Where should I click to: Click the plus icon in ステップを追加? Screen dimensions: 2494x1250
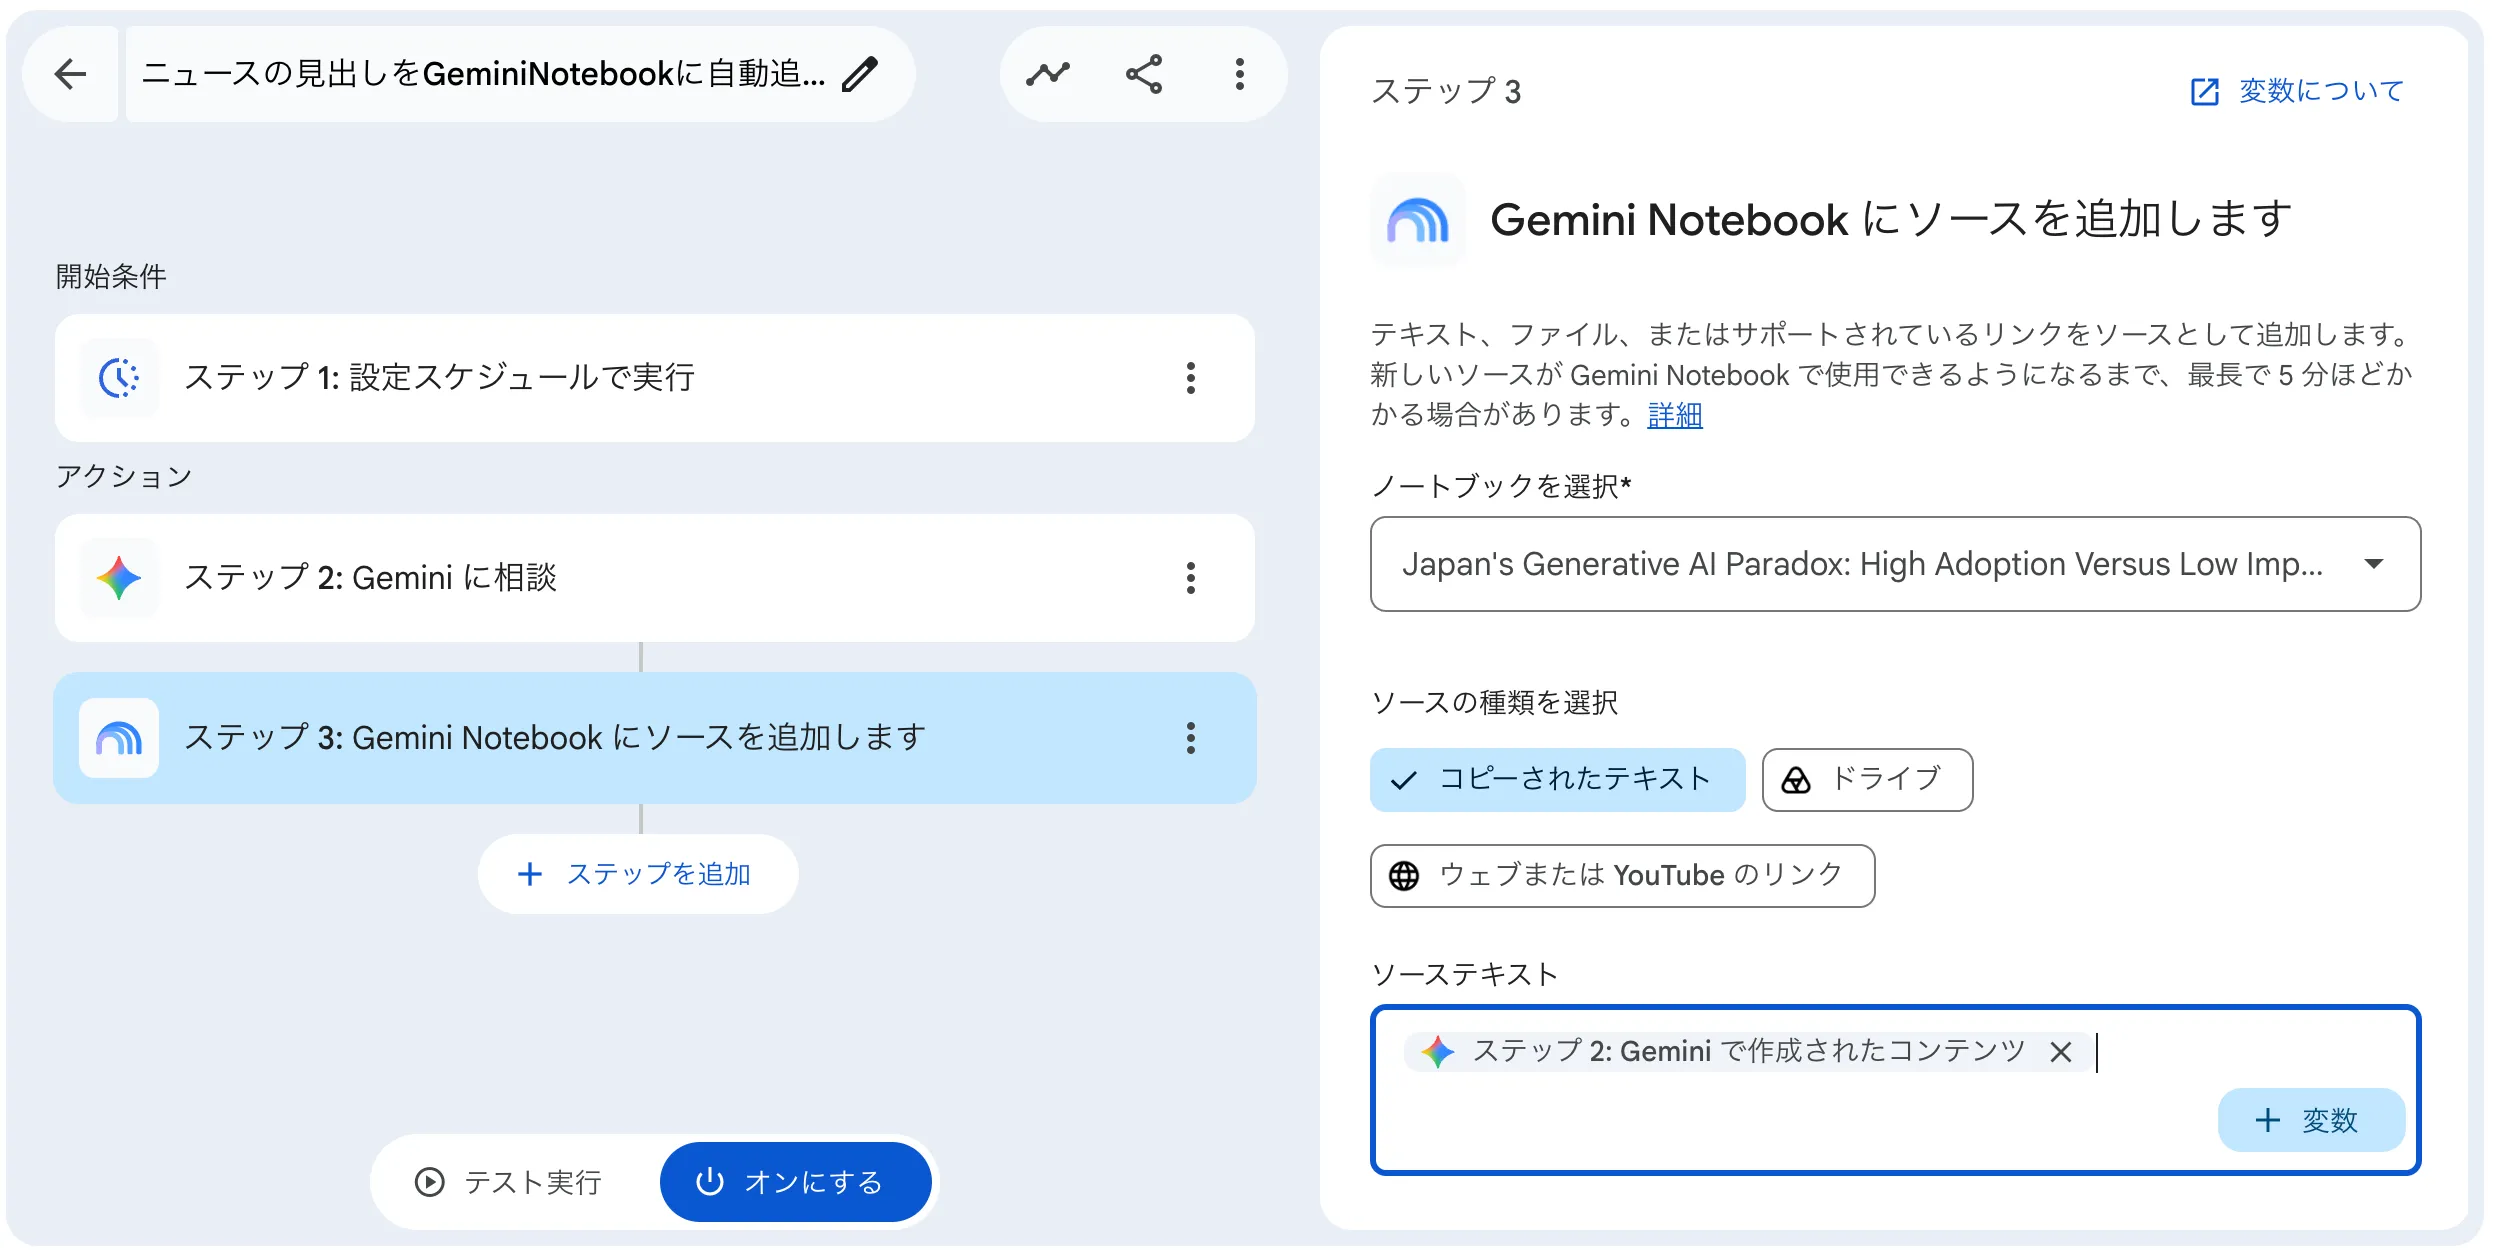pos(529,874)
